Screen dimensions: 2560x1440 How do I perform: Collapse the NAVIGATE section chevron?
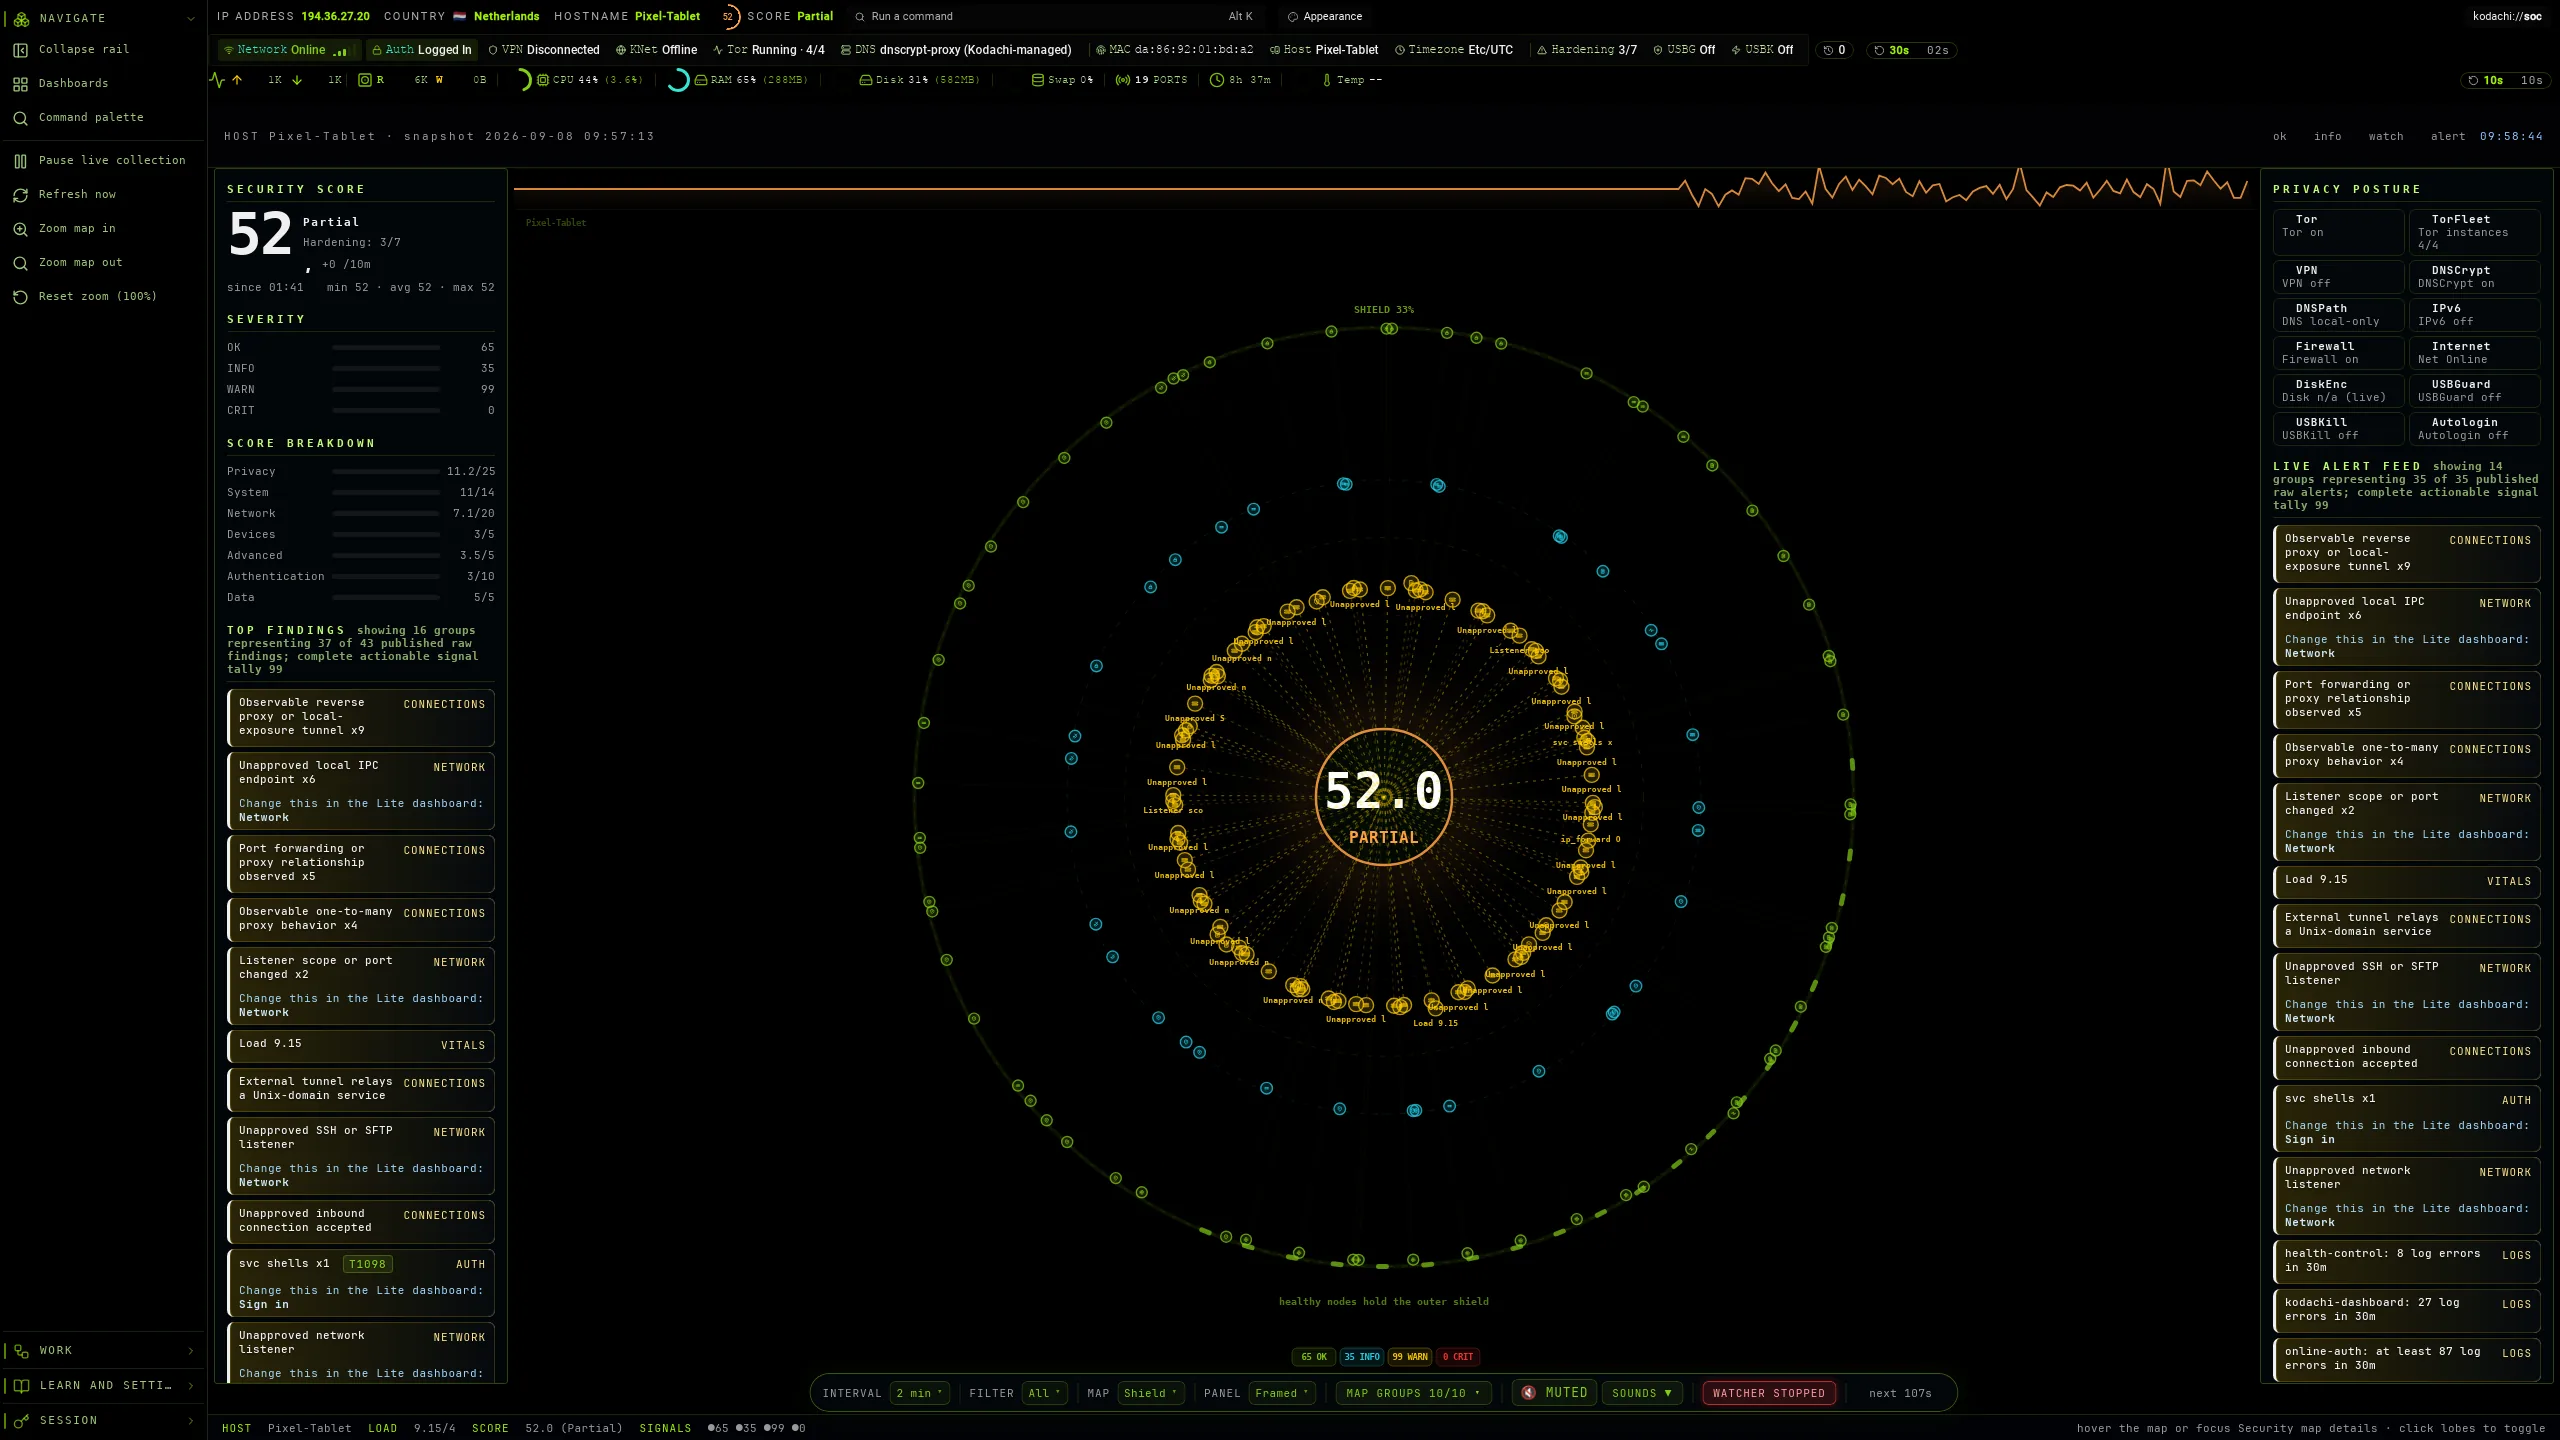pyautogui.click(x=190, y=18)
